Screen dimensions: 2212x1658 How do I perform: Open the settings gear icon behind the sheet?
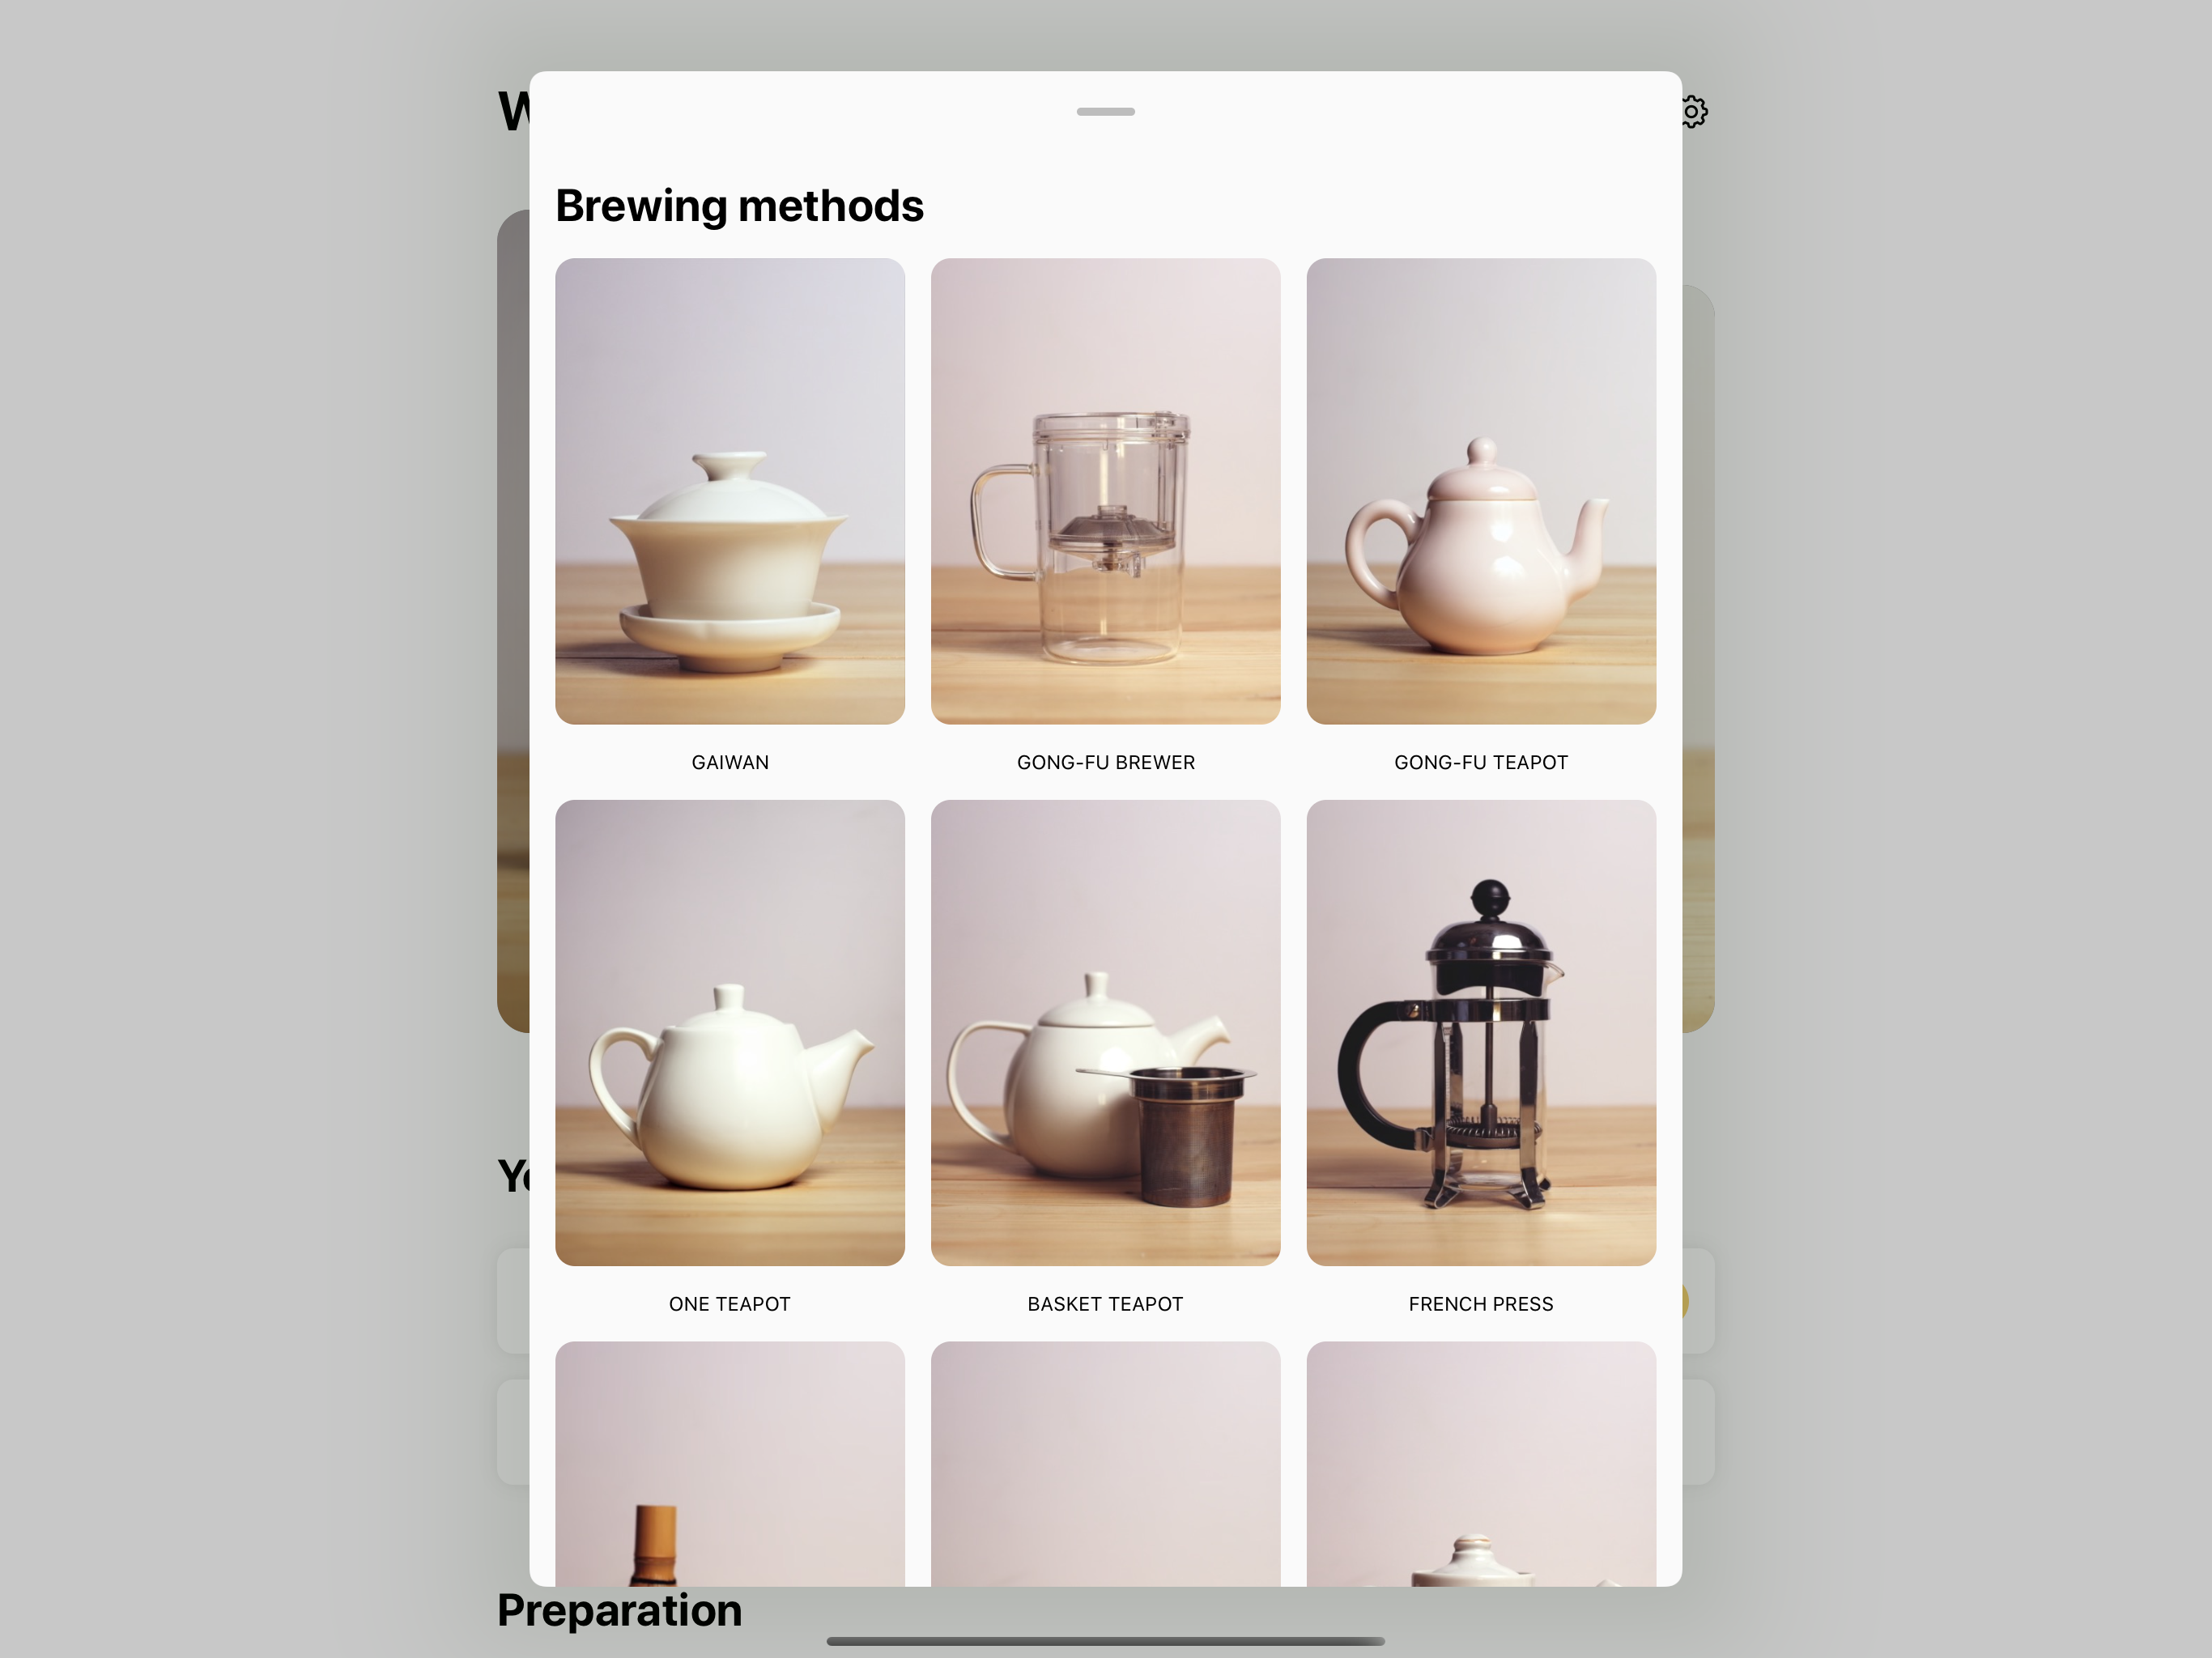(1694, 111)
